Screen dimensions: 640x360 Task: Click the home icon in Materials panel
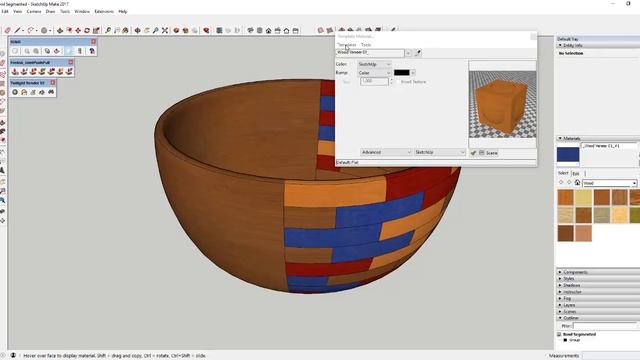(x=577, y=182)
